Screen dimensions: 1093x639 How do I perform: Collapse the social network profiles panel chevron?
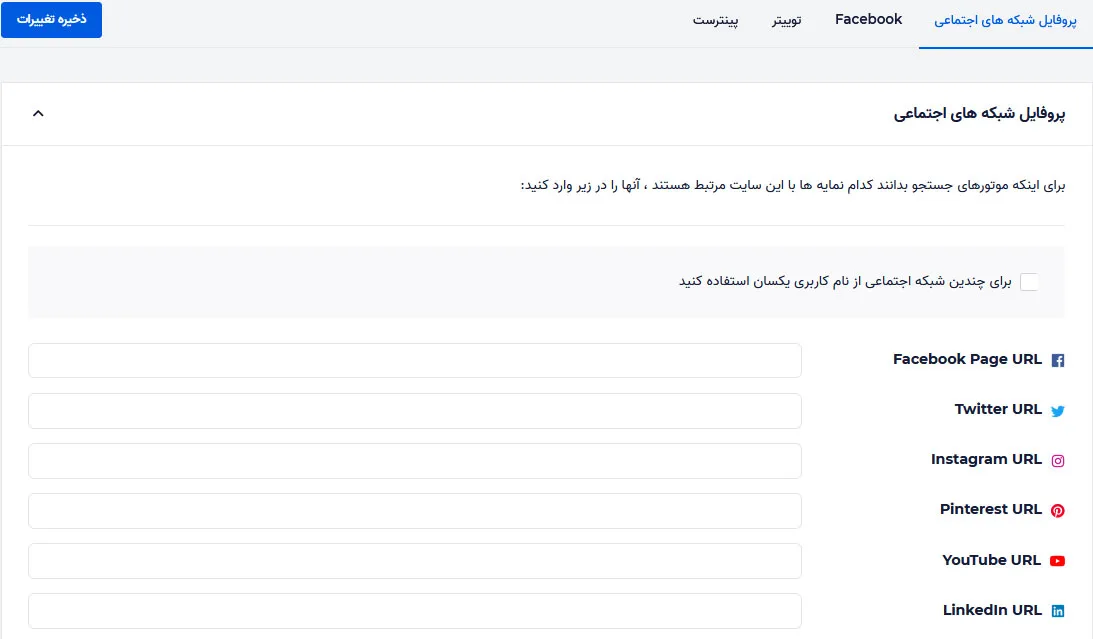(38, 113)
